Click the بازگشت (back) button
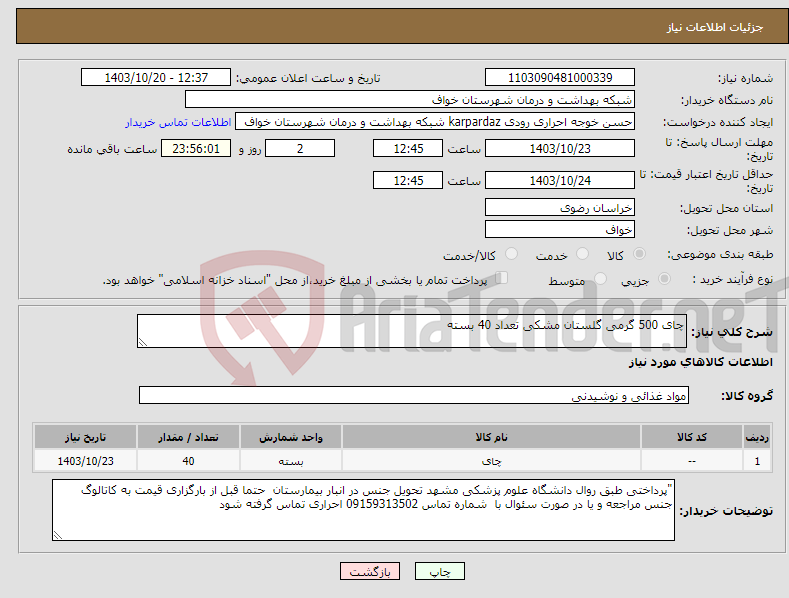The height and width of the screenshot is (598, 789). point(370,571)
